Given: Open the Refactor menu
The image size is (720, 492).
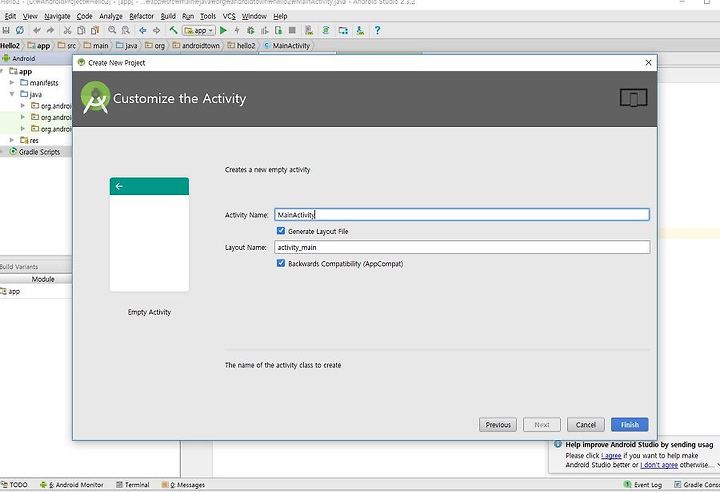Looking at the screenshot, I should pos(141,16).
